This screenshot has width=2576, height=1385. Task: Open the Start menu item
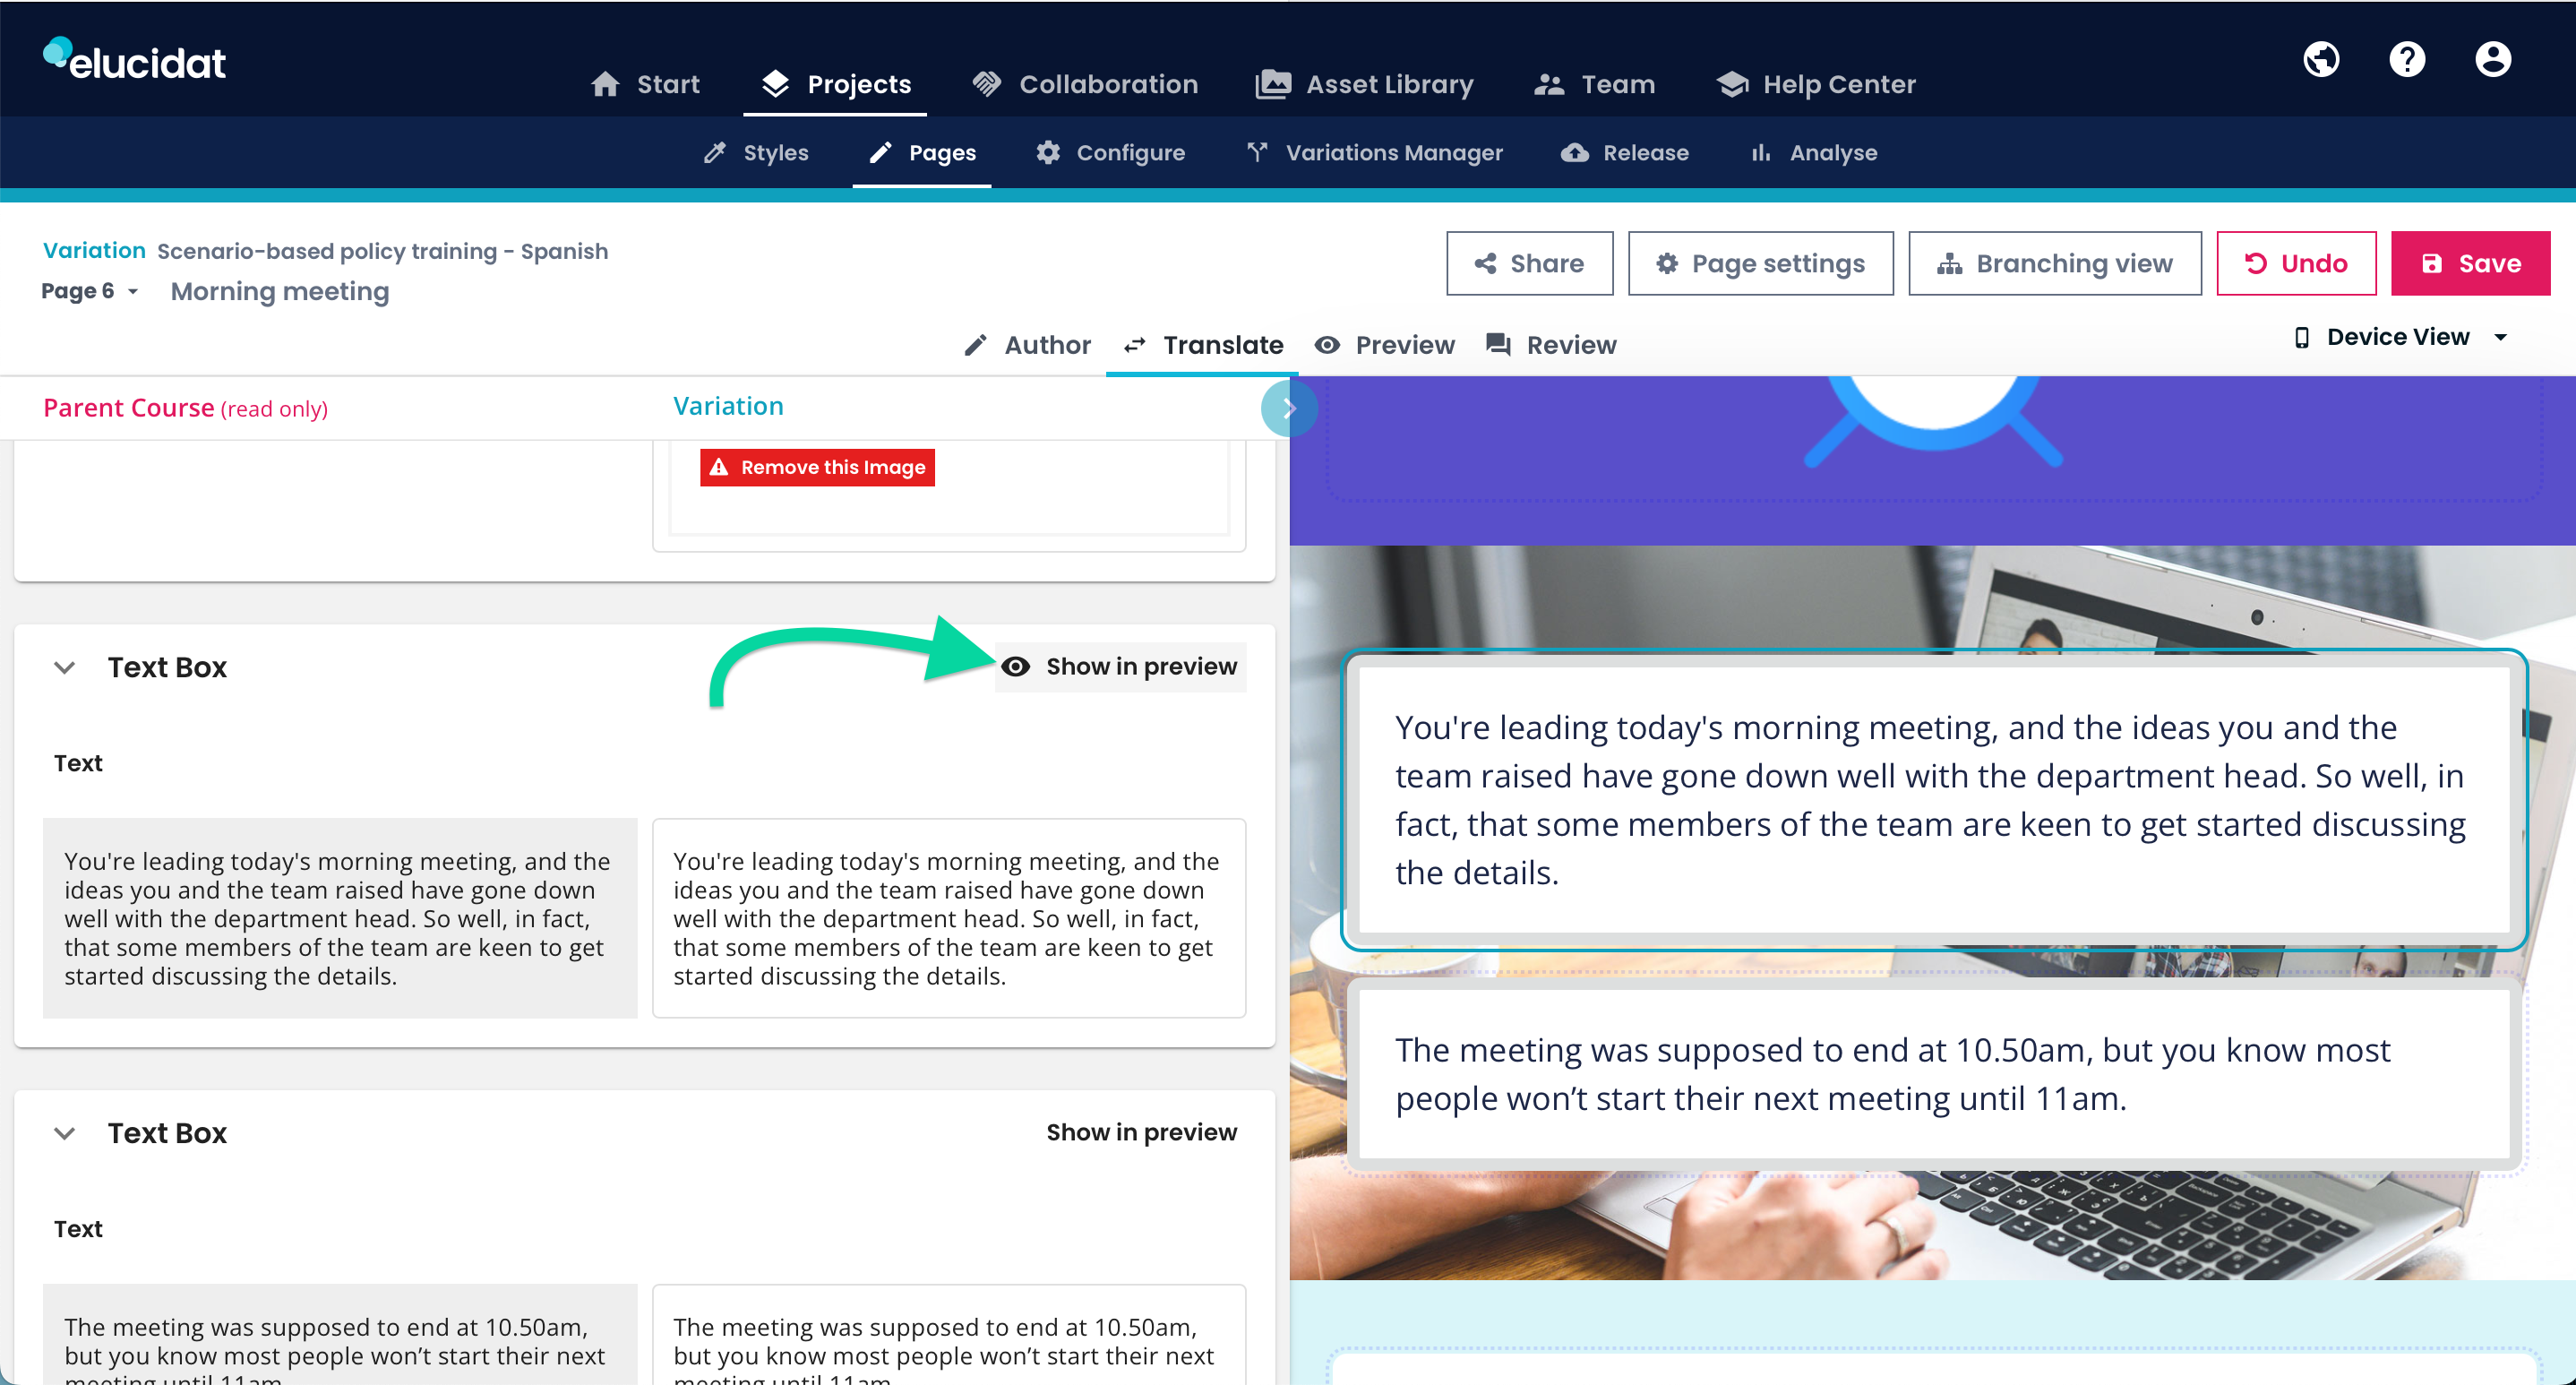click(x=646, y=84)
